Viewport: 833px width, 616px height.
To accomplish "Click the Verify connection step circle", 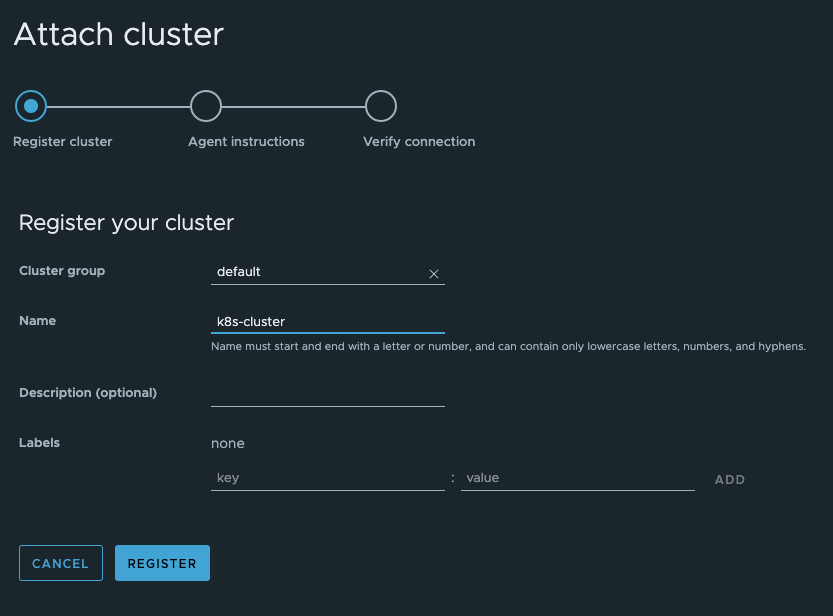I will click(380, 105).
